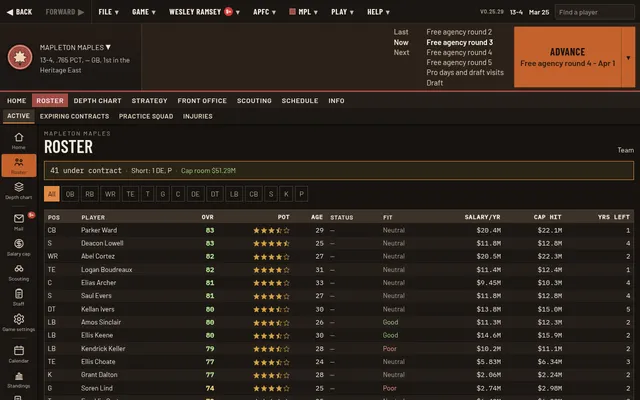Image resolution: width=640 pixels, height=400 pixels.
Task: Filter roster by DE position
Action: pos(196,194)
